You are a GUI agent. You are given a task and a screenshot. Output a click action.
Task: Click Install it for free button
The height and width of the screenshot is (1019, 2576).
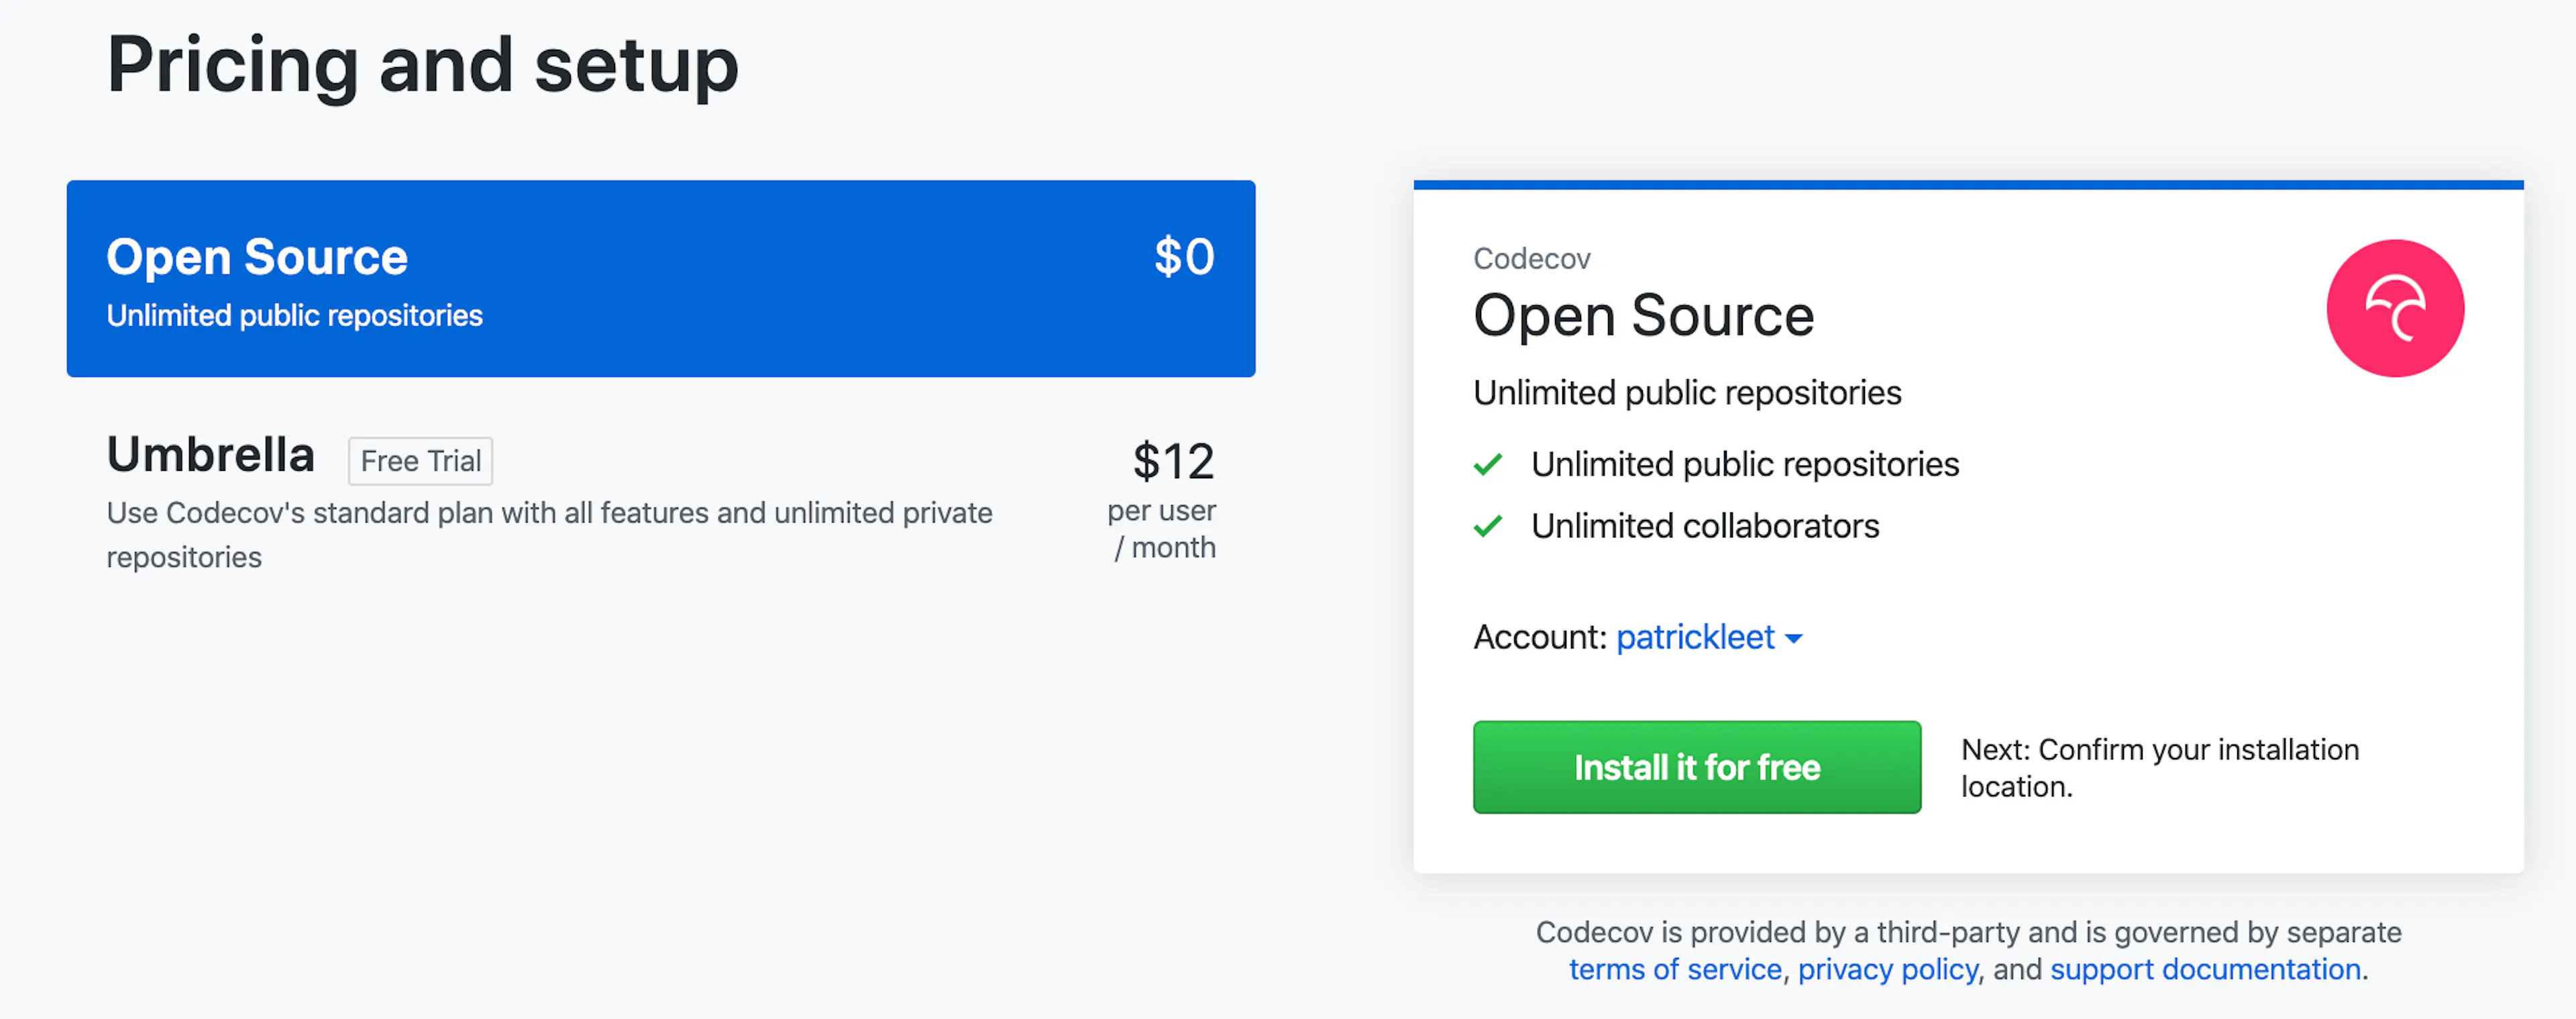(1697, 767)
